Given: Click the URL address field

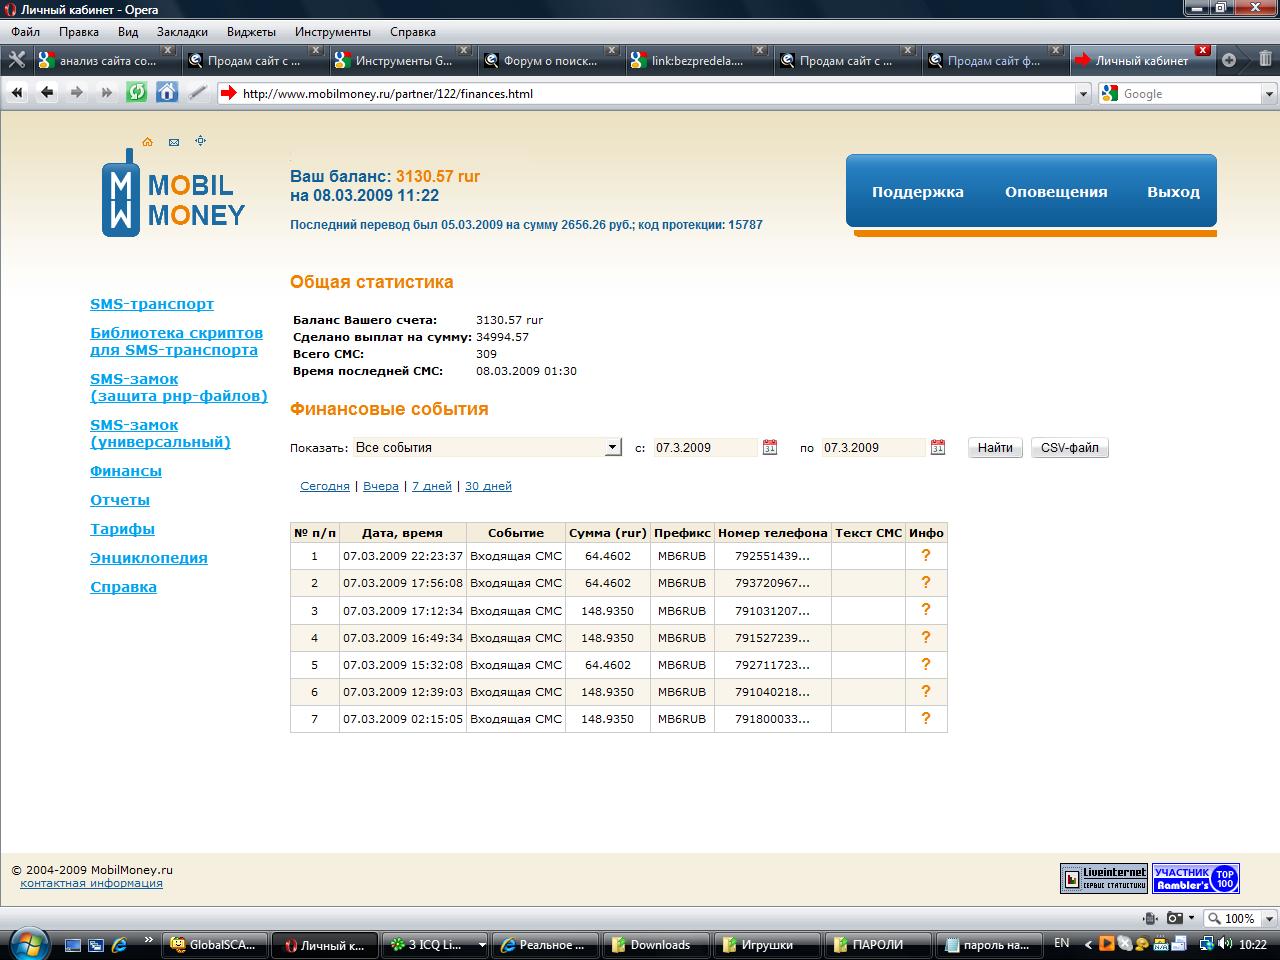Looking at the screenshot, I should pos(656,94).
